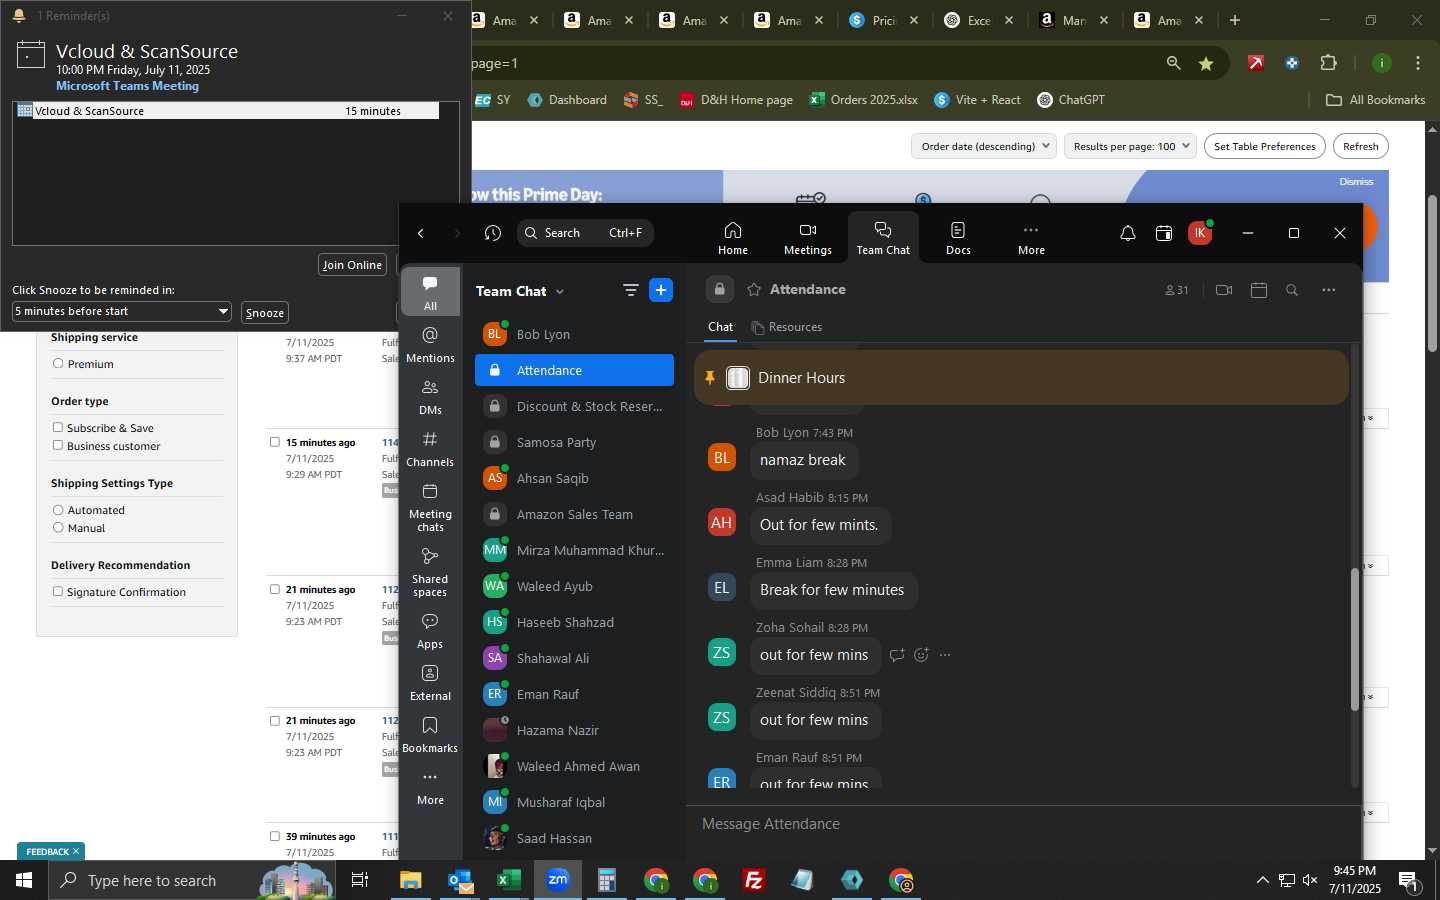Open Excel from the Windows taskbar
The image size is (1440, 900).
tap(508, 880)
